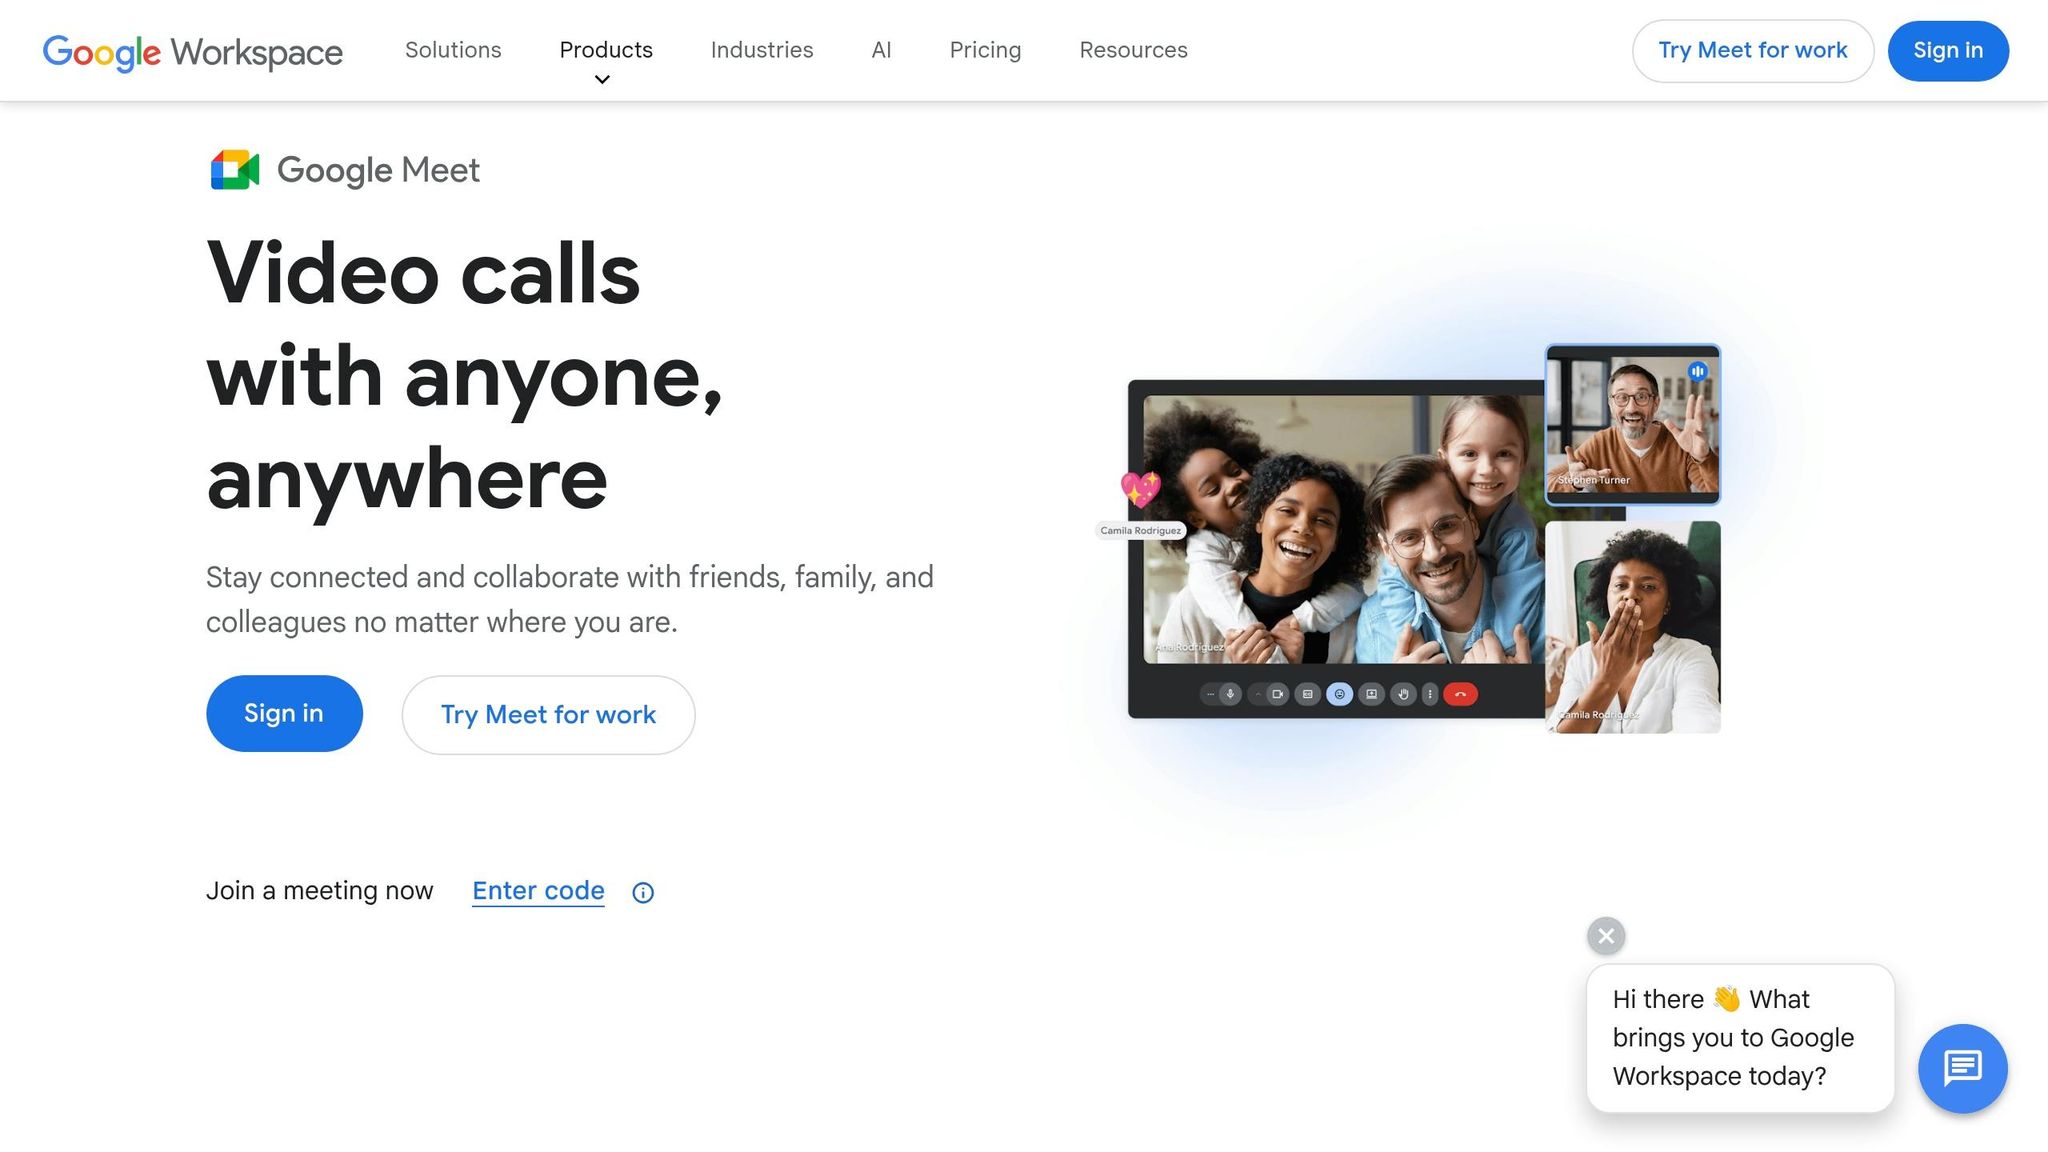Open the camera options arrow
The height and width of the screenshot is (1152, 2048).
[x=1258, y=694]
